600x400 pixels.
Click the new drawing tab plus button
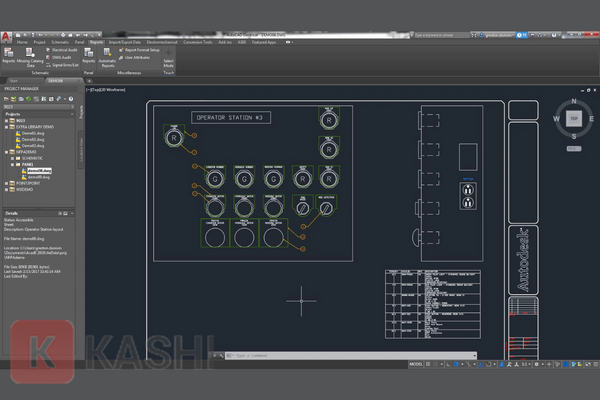tap(89, 81)
